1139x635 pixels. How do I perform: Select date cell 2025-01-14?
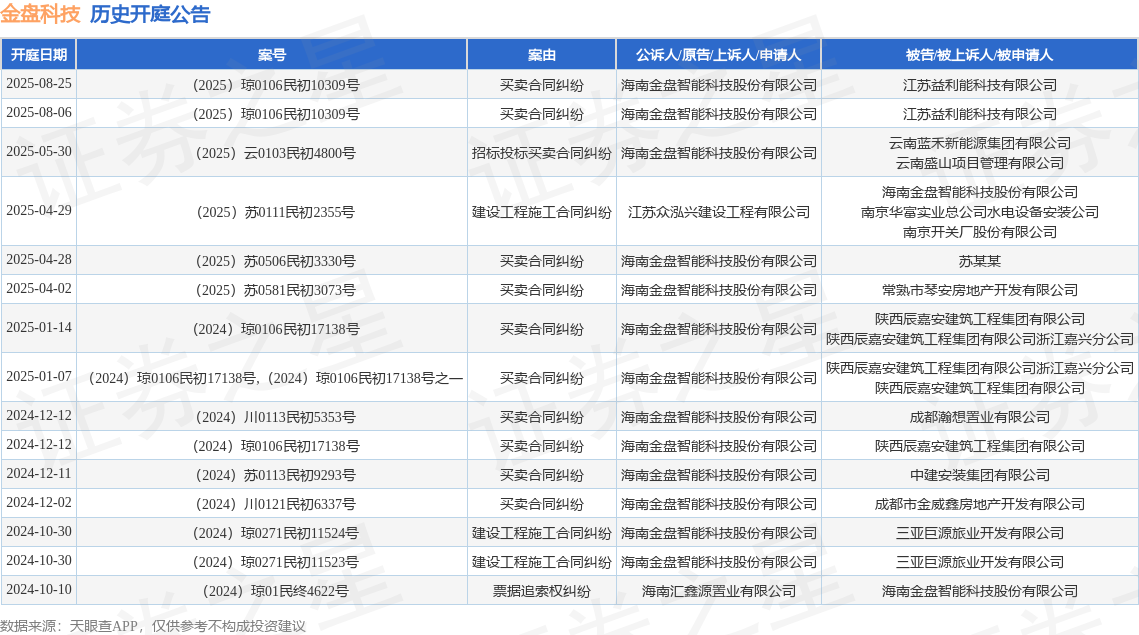click(x=39, y=328)
